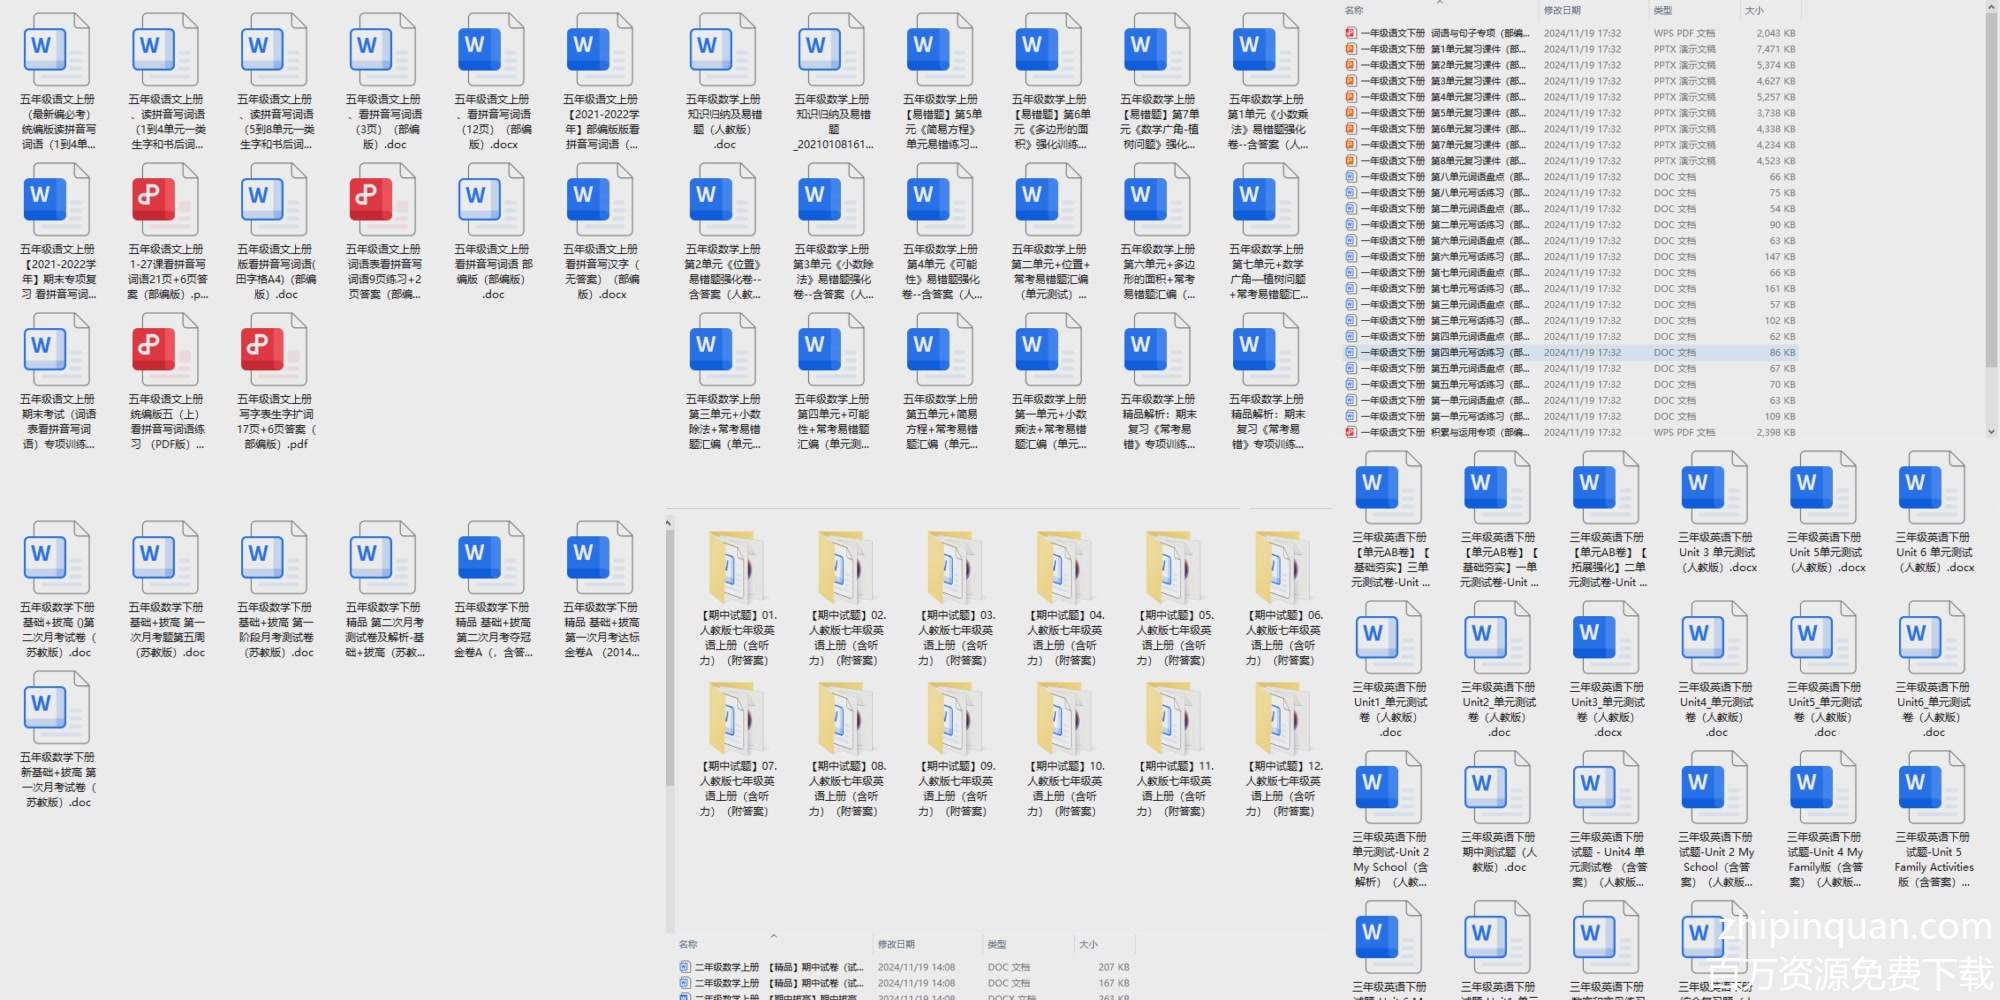The height and width of the screenshot is (1000, 2000).
Task: Click 类型 column header in first-grade list
Action: [x=1663, y=10]
